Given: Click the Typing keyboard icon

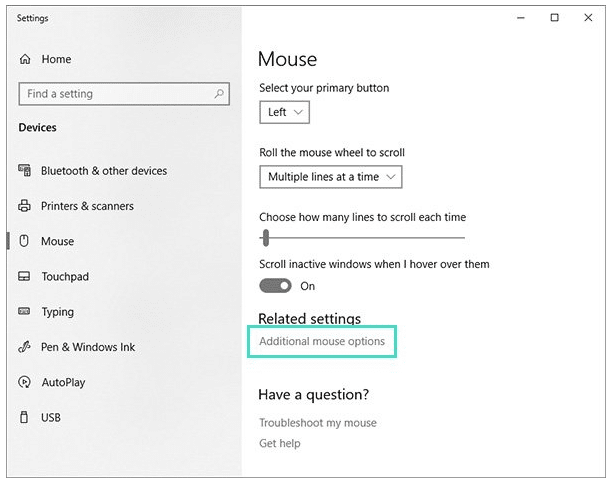Looking at the screenshot, I should pyautogui.click(x=25, y=312).
